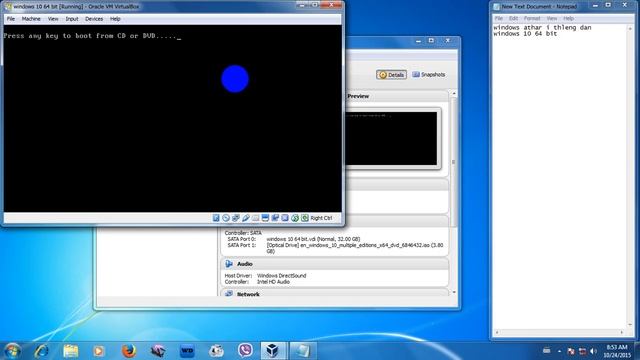The height and width of the screenshot is (360, 640).
Task: Launch Firefox from the taskbar
Action: pos(129,351)
